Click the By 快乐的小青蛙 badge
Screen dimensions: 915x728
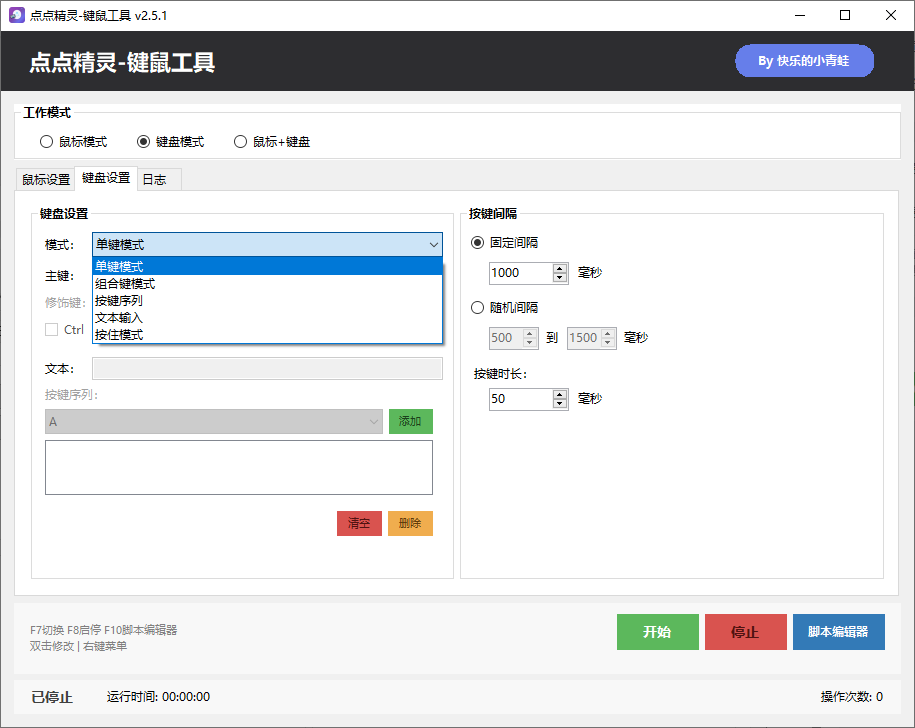point(804,61)
